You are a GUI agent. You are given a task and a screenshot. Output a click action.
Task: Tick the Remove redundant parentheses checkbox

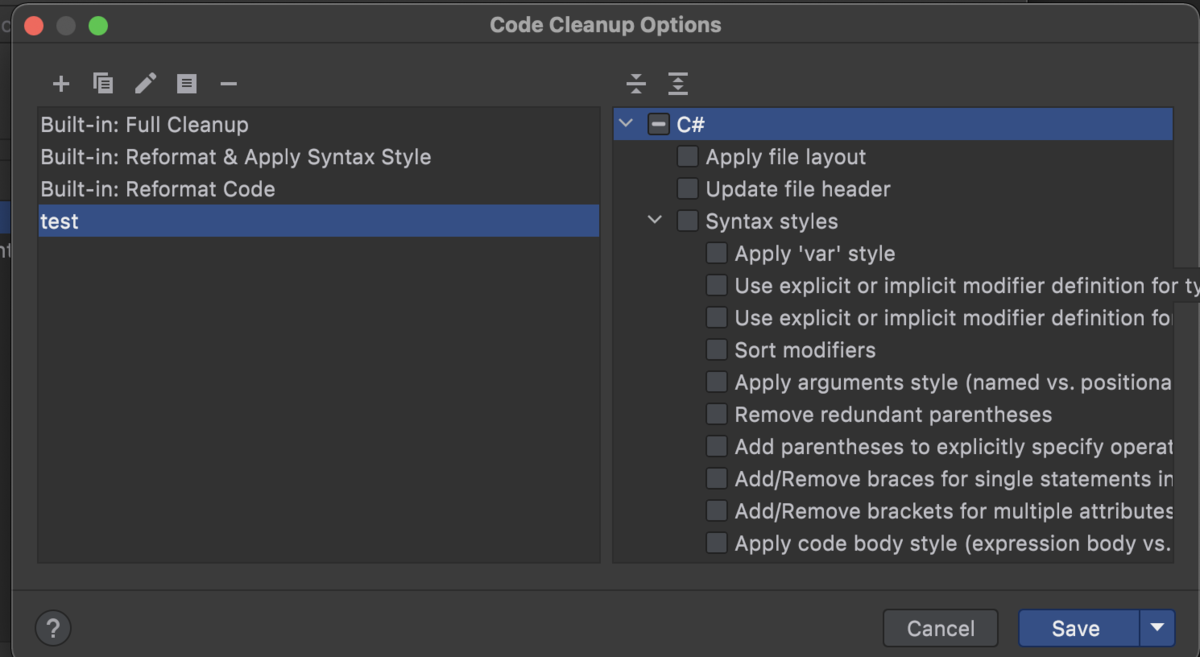click(x=716, y=414)
